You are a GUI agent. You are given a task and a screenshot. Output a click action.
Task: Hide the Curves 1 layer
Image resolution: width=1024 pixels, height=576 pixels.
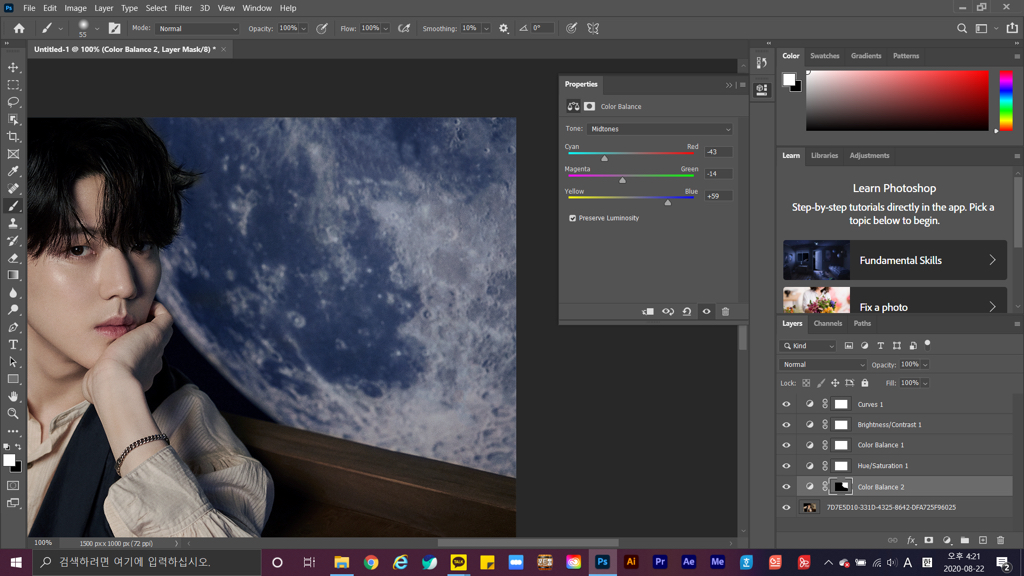[x=786, y=404]
